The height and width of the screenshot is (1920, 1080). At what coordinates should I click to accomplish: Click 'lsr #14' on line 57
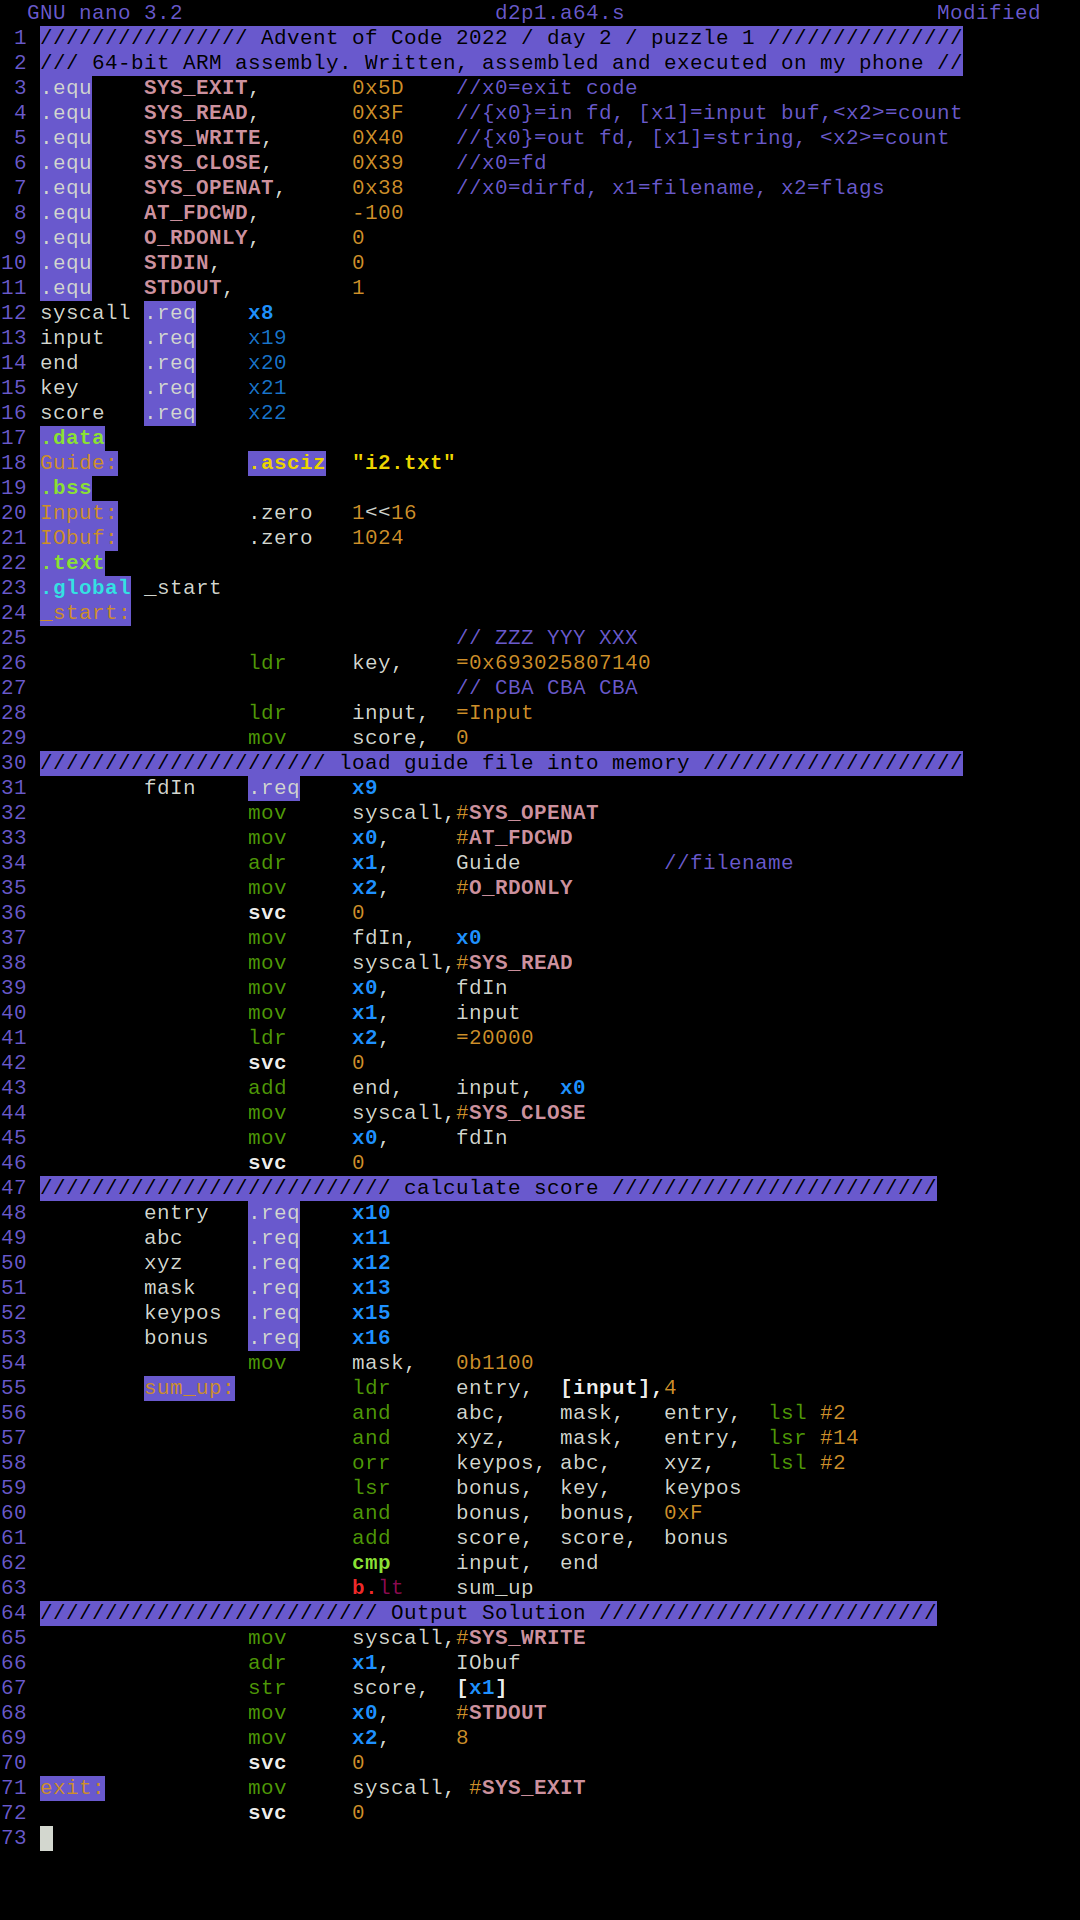coord(814,1438)
